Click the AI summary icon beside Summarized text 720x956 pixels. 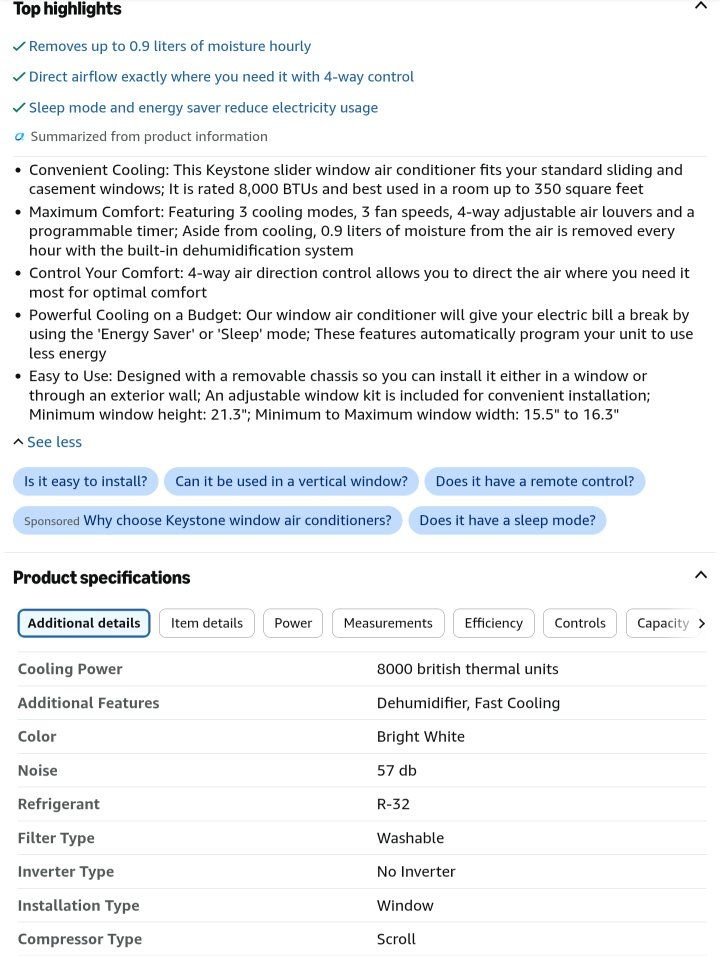[x=20, y=137]
